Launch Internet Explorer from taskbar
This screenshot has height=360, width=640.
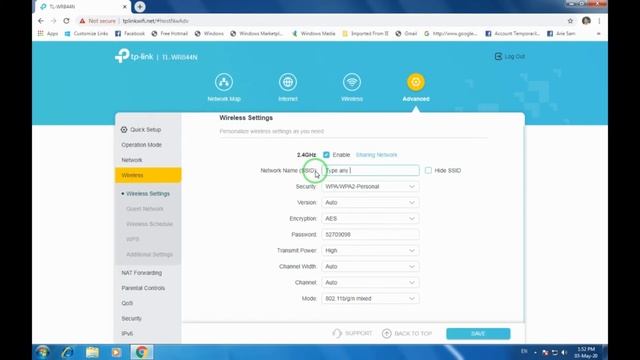(67, 352)
